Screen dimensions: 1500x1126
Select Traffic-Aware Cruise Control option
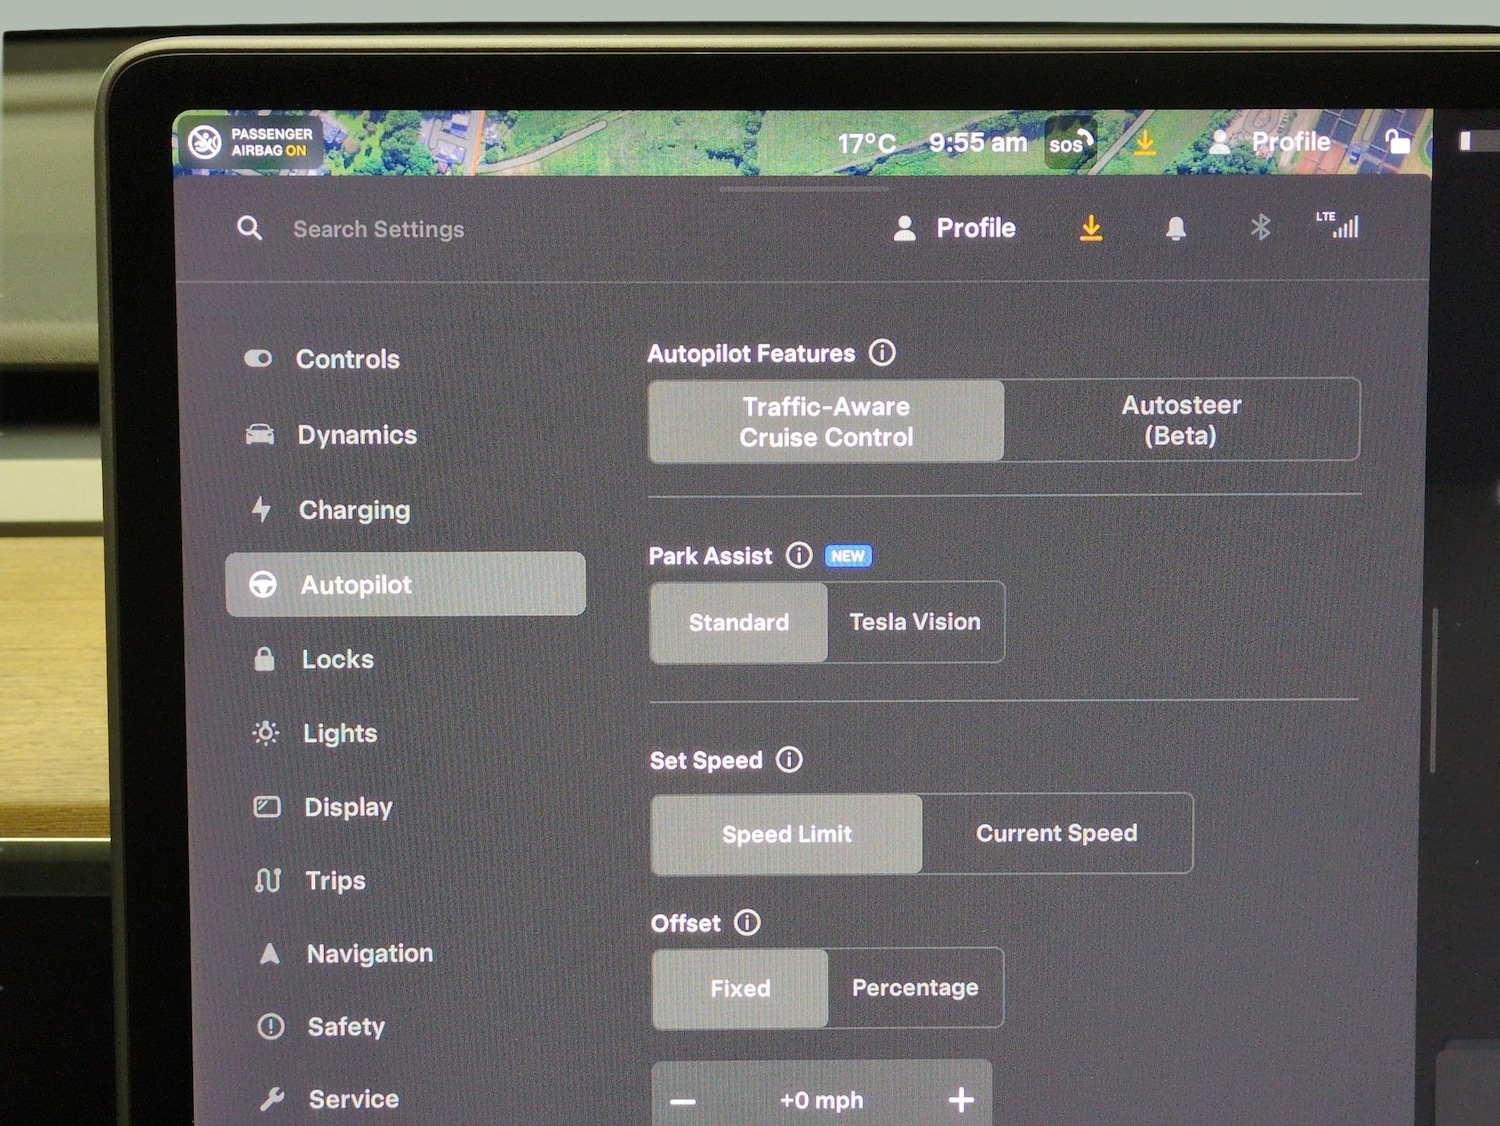tap(826, 421)
